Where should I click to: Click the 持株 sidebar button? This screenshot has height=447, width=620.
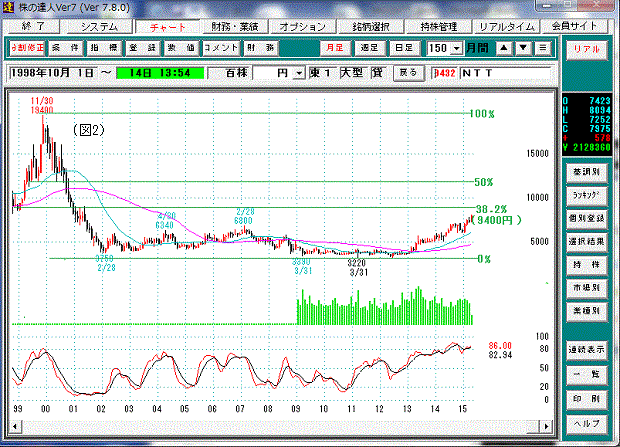coord(587,265)
